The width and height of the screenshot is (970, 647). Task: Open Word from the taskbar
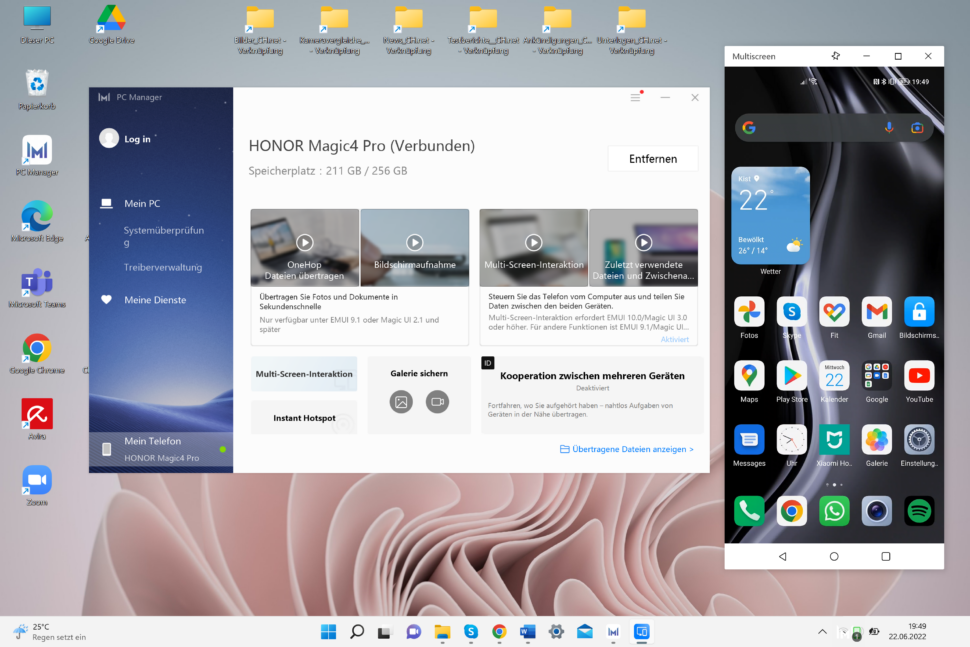pos(527,632)
